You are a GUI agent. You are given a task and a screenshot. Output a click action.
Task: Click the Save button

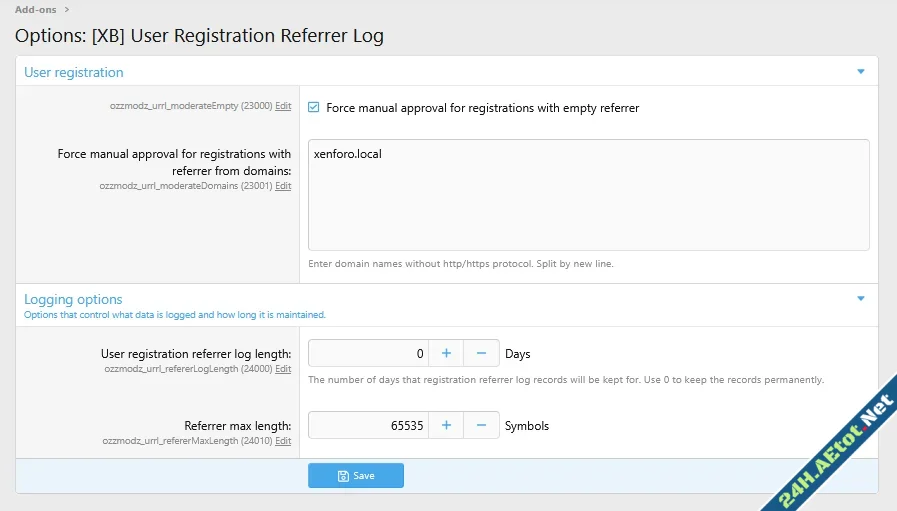pyautogui.click(x=355, y=476)
